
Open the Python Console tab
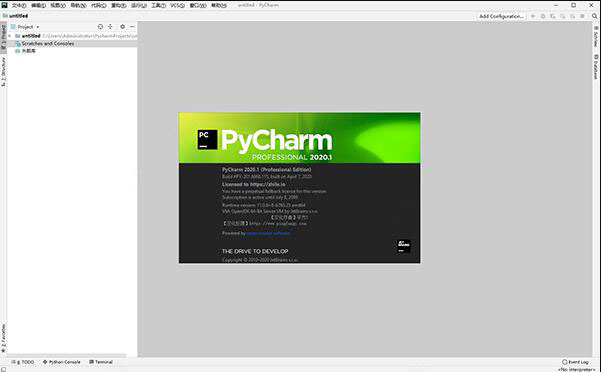pos(62,362)
